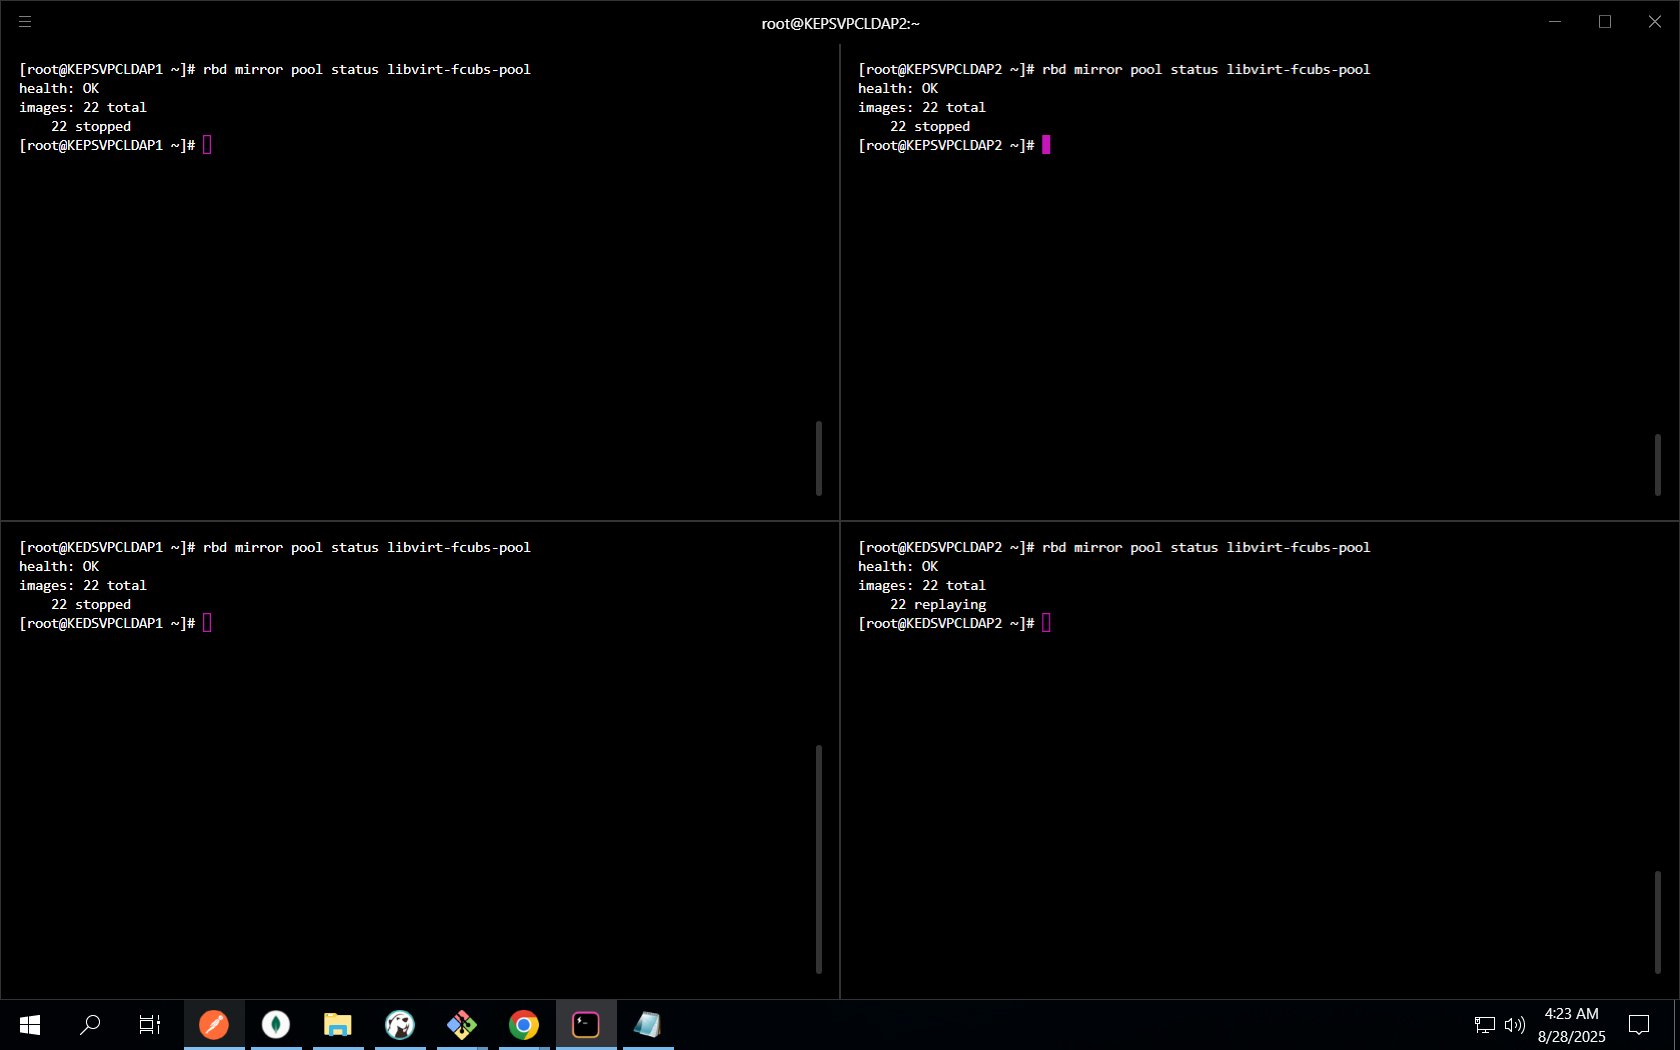
Task: Open MongoDB Compass from the taskbar
Action: click(276, 1025)
